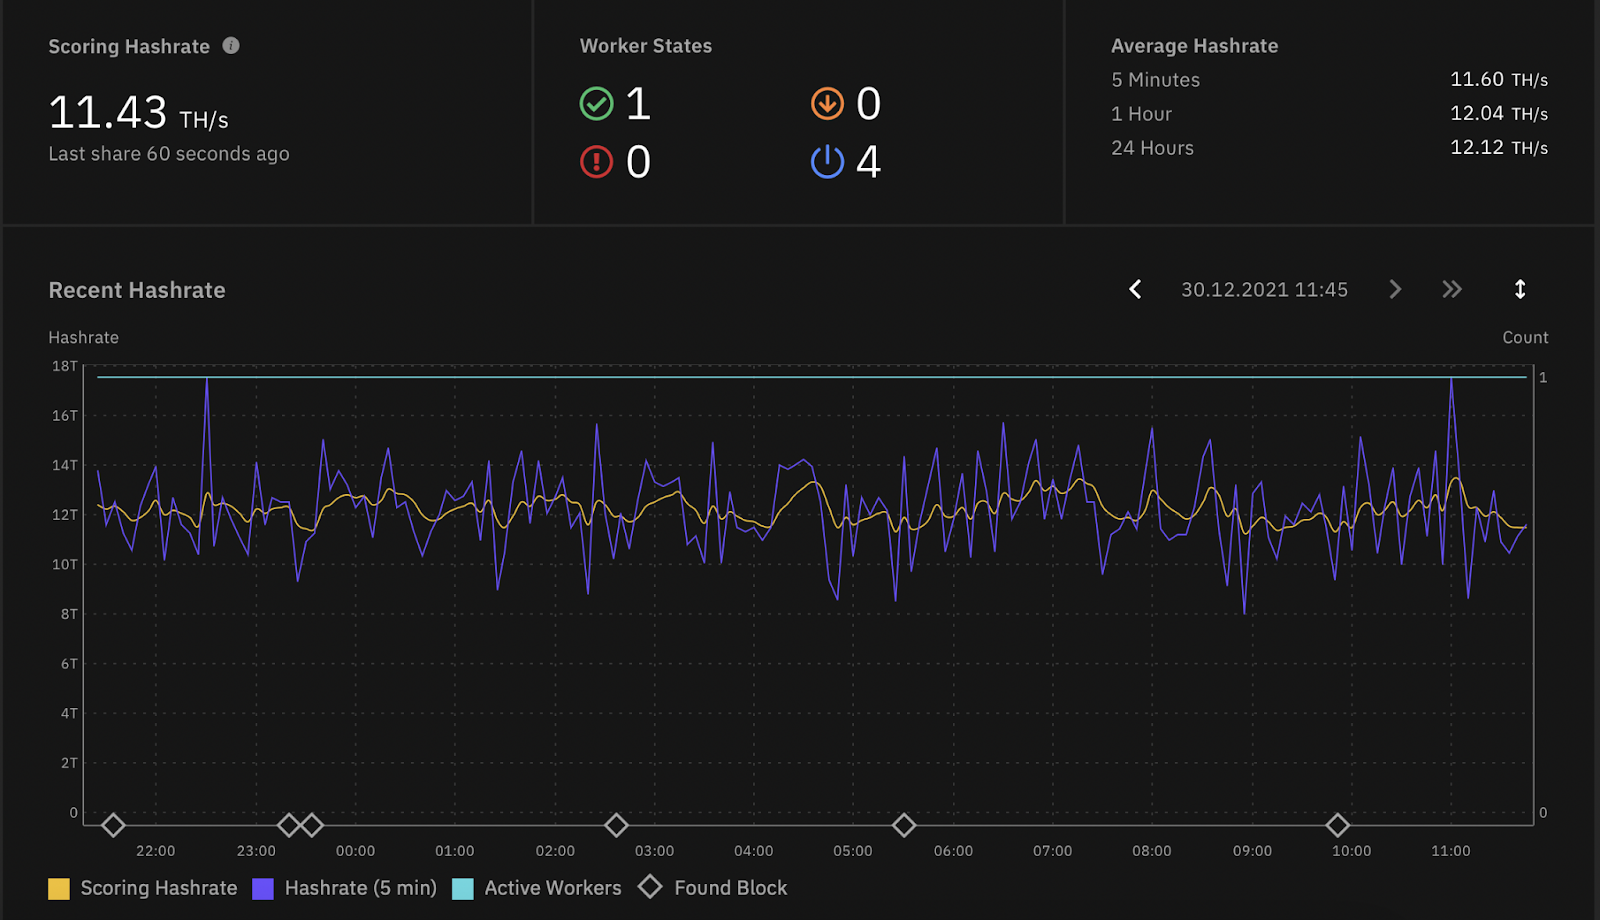1600x920 pixels.
Task: Click the Hashrate axis label
Action: tap(83, 338)
